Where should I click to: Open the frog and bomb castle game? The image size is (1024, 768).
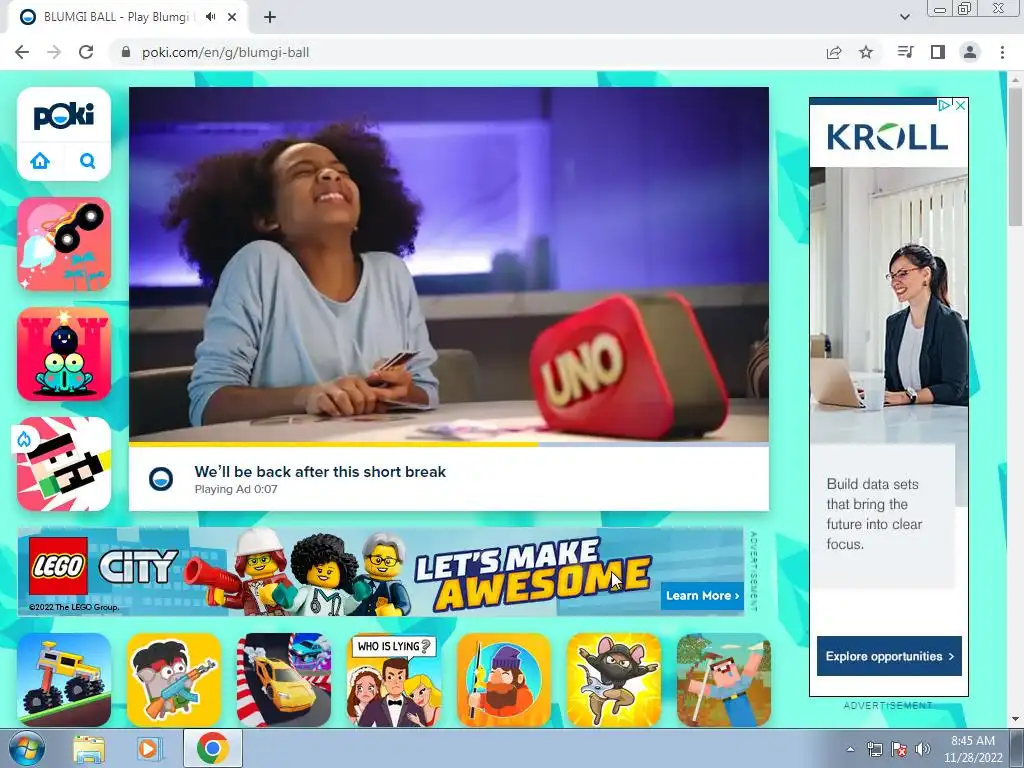coord(64,354)
